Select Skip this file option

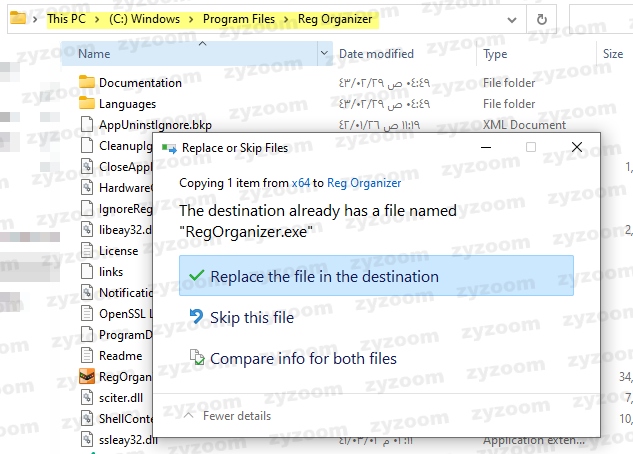point(252,318)
